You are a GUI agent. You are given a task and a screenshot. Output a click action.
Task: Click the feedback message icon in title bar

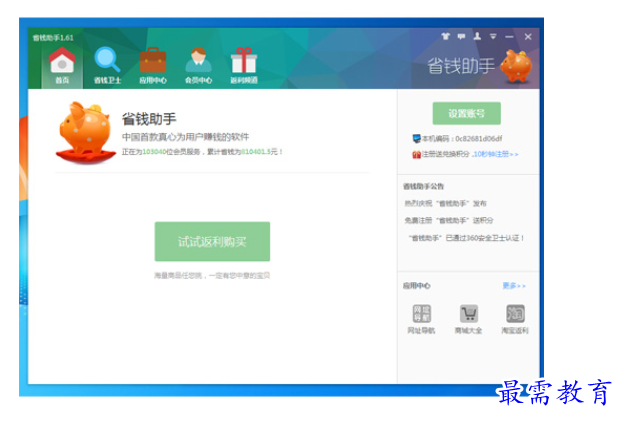(x=461, y=36)
